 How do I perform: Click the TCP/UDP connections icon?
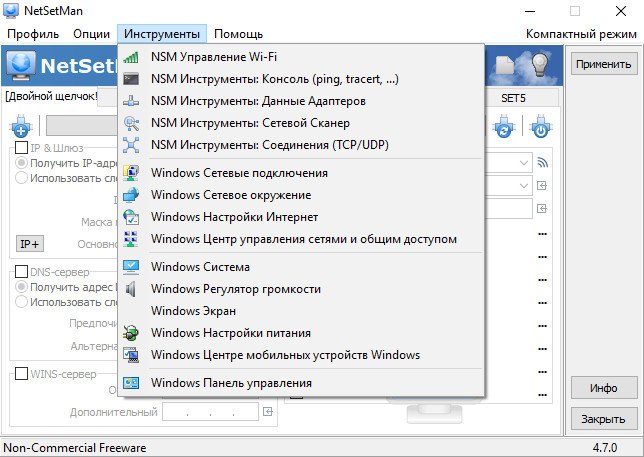[x=131, y=145]
